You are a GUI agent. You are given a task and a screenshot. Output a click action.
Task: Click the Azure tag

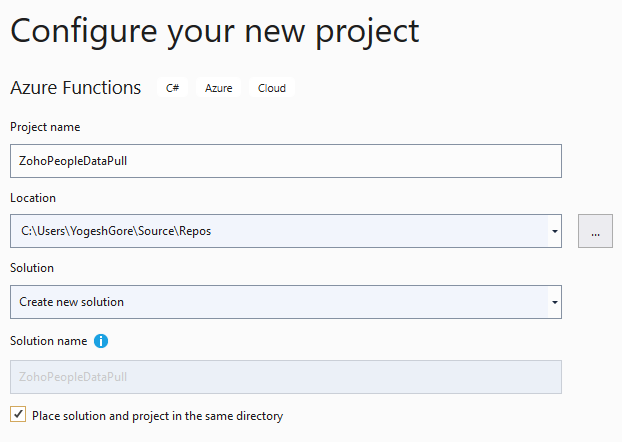(x=219, y=88)
